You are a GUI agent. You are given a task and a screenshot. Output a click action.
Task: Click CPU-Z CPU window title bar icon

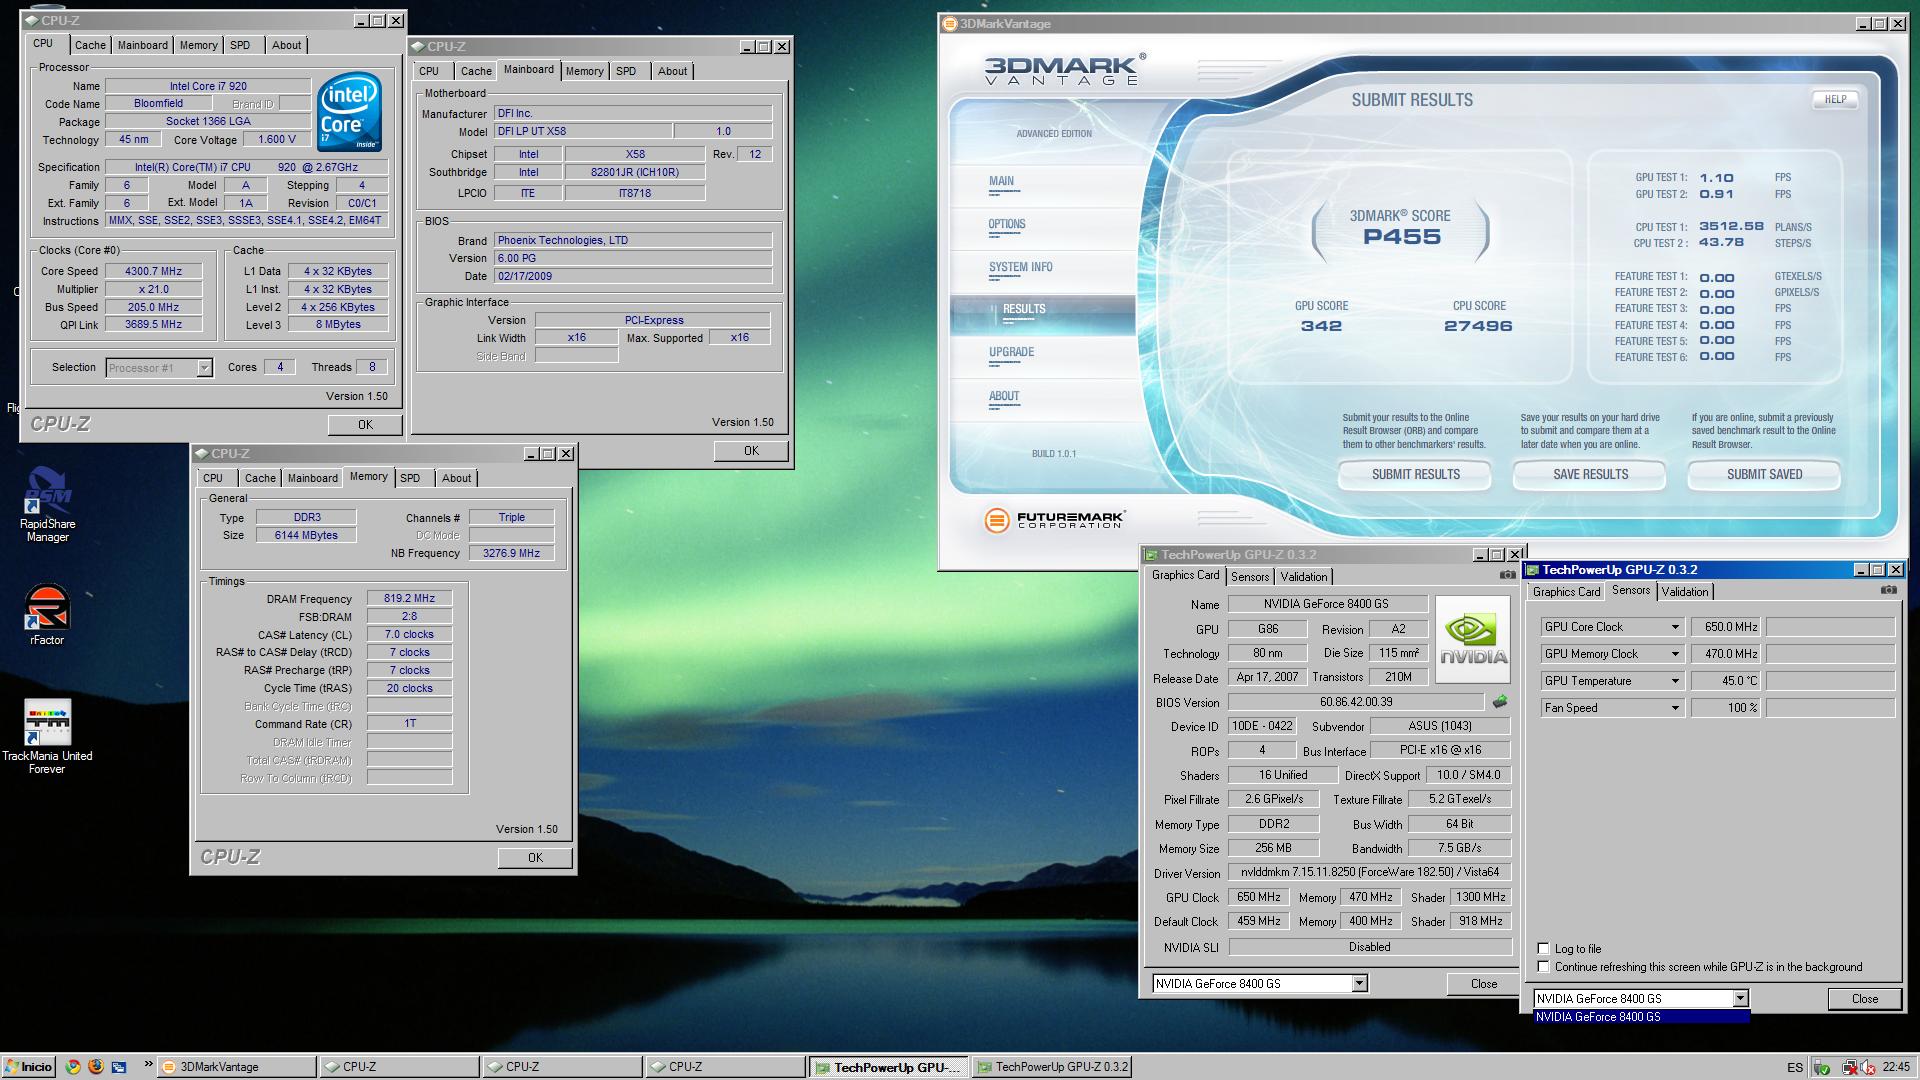(x=32, y=21)
